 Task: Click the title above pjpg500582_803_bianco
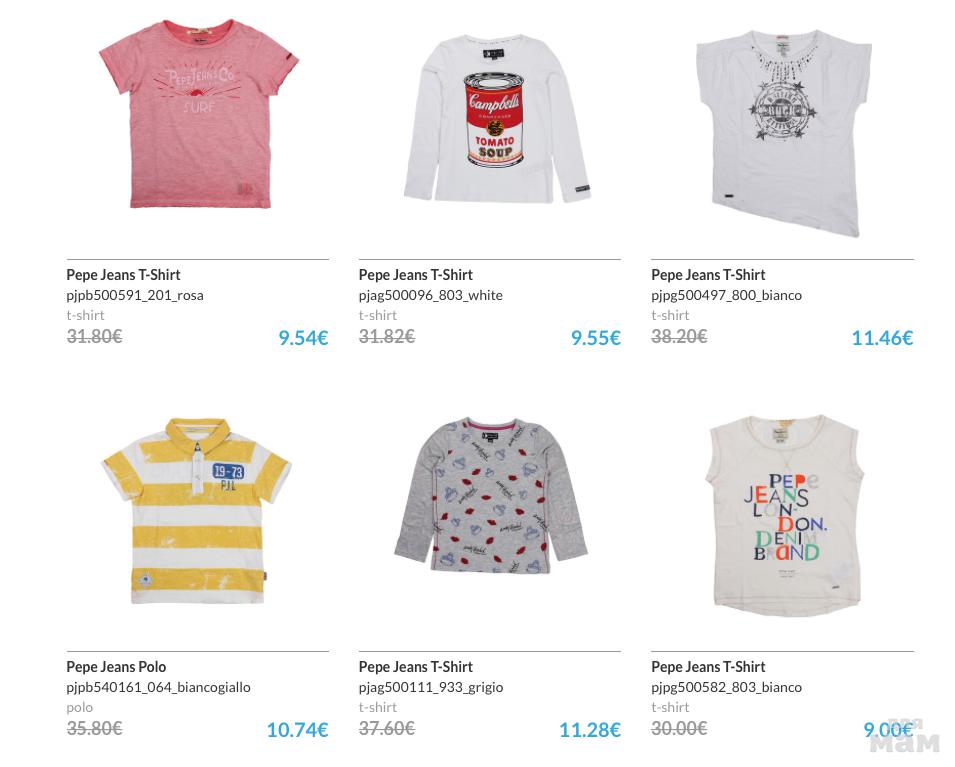pos(708,667)
